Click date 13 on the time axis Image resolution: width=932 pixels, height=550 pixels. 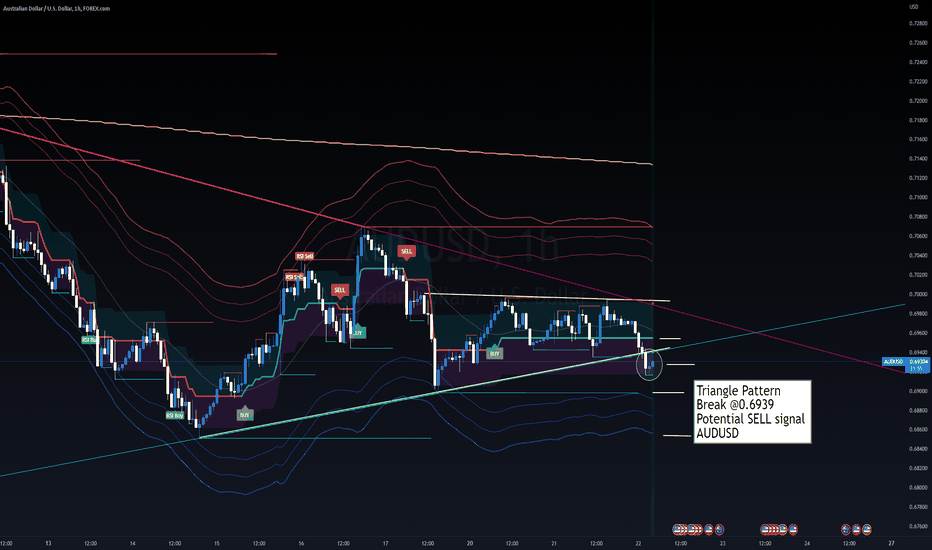[48, 543]
